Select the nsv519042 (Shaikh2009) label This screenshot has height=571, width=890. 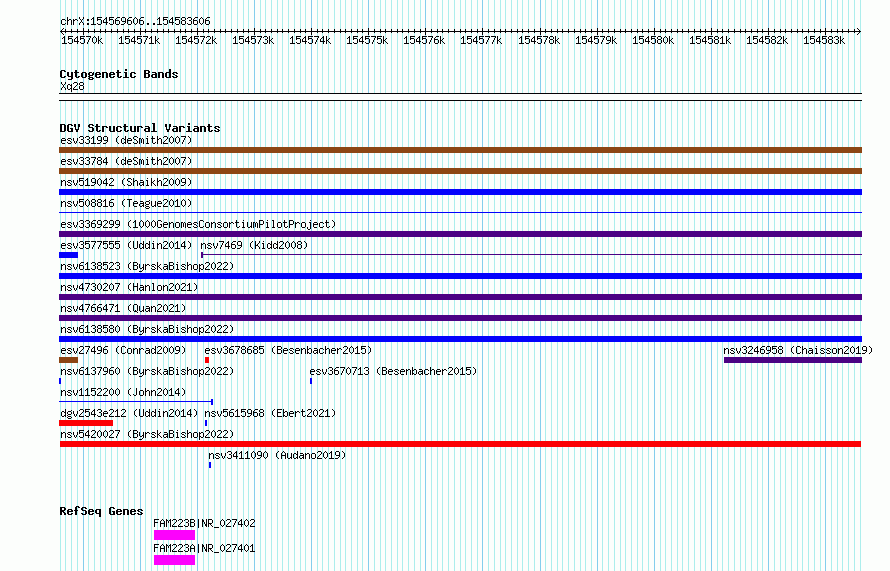tap(126, 182)
